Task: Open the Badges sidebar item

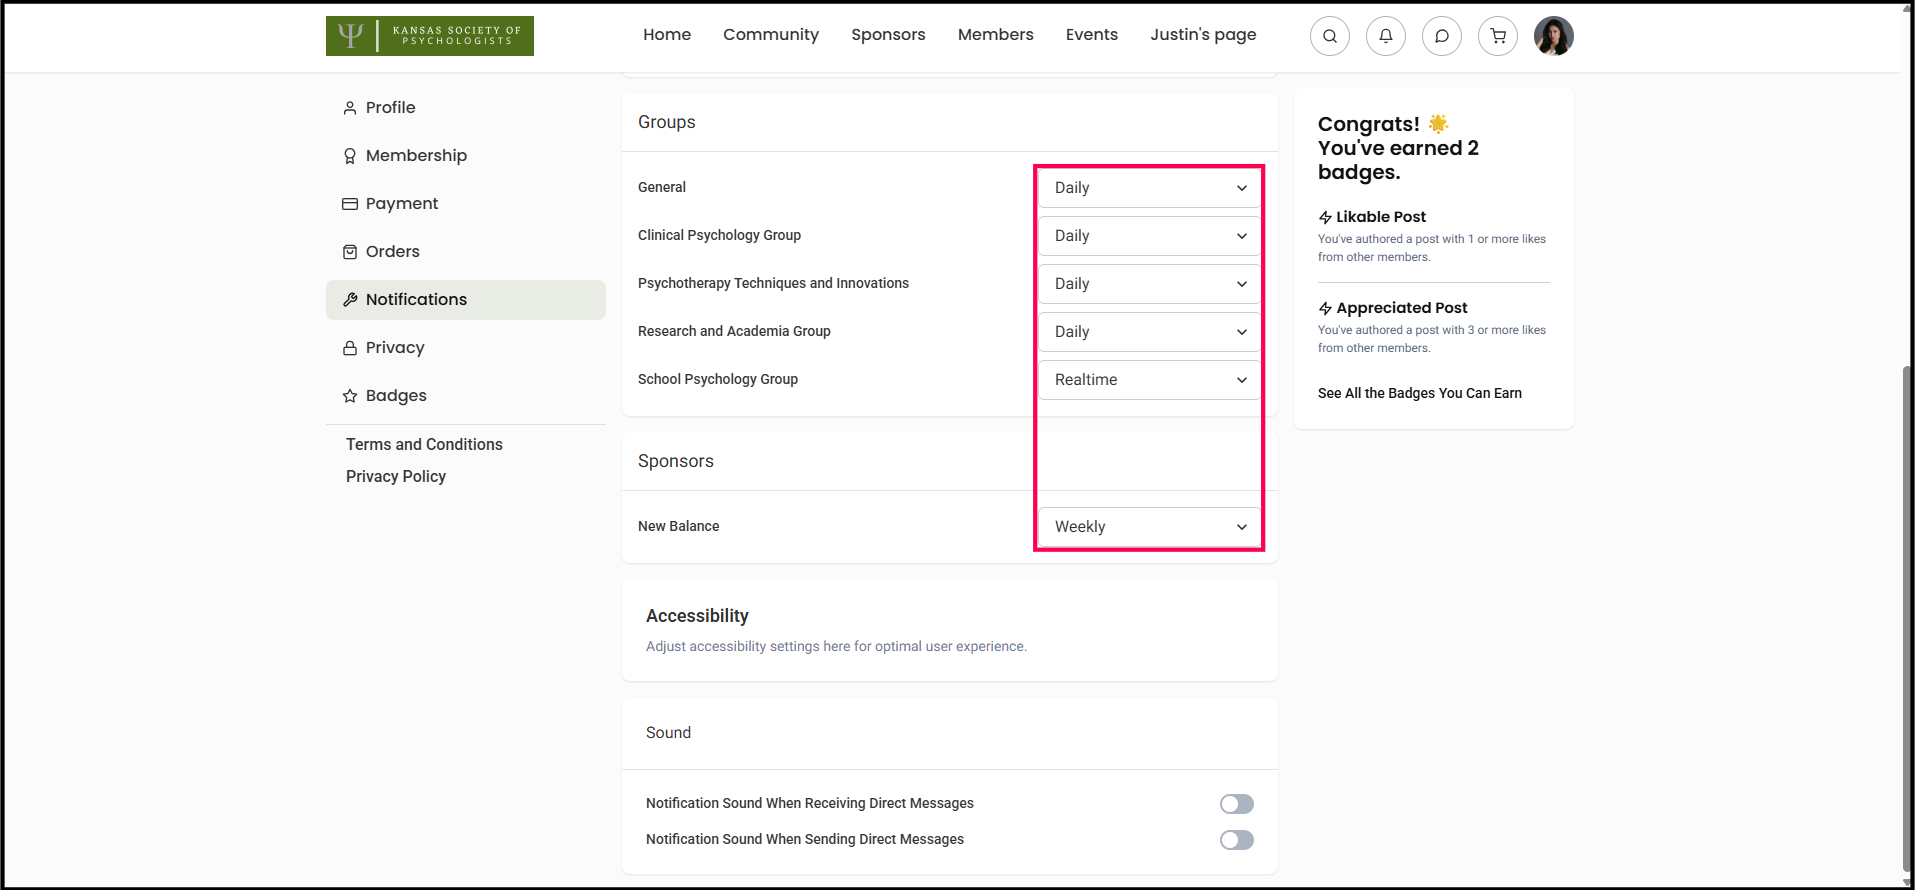Action: (x=395, y=396)
